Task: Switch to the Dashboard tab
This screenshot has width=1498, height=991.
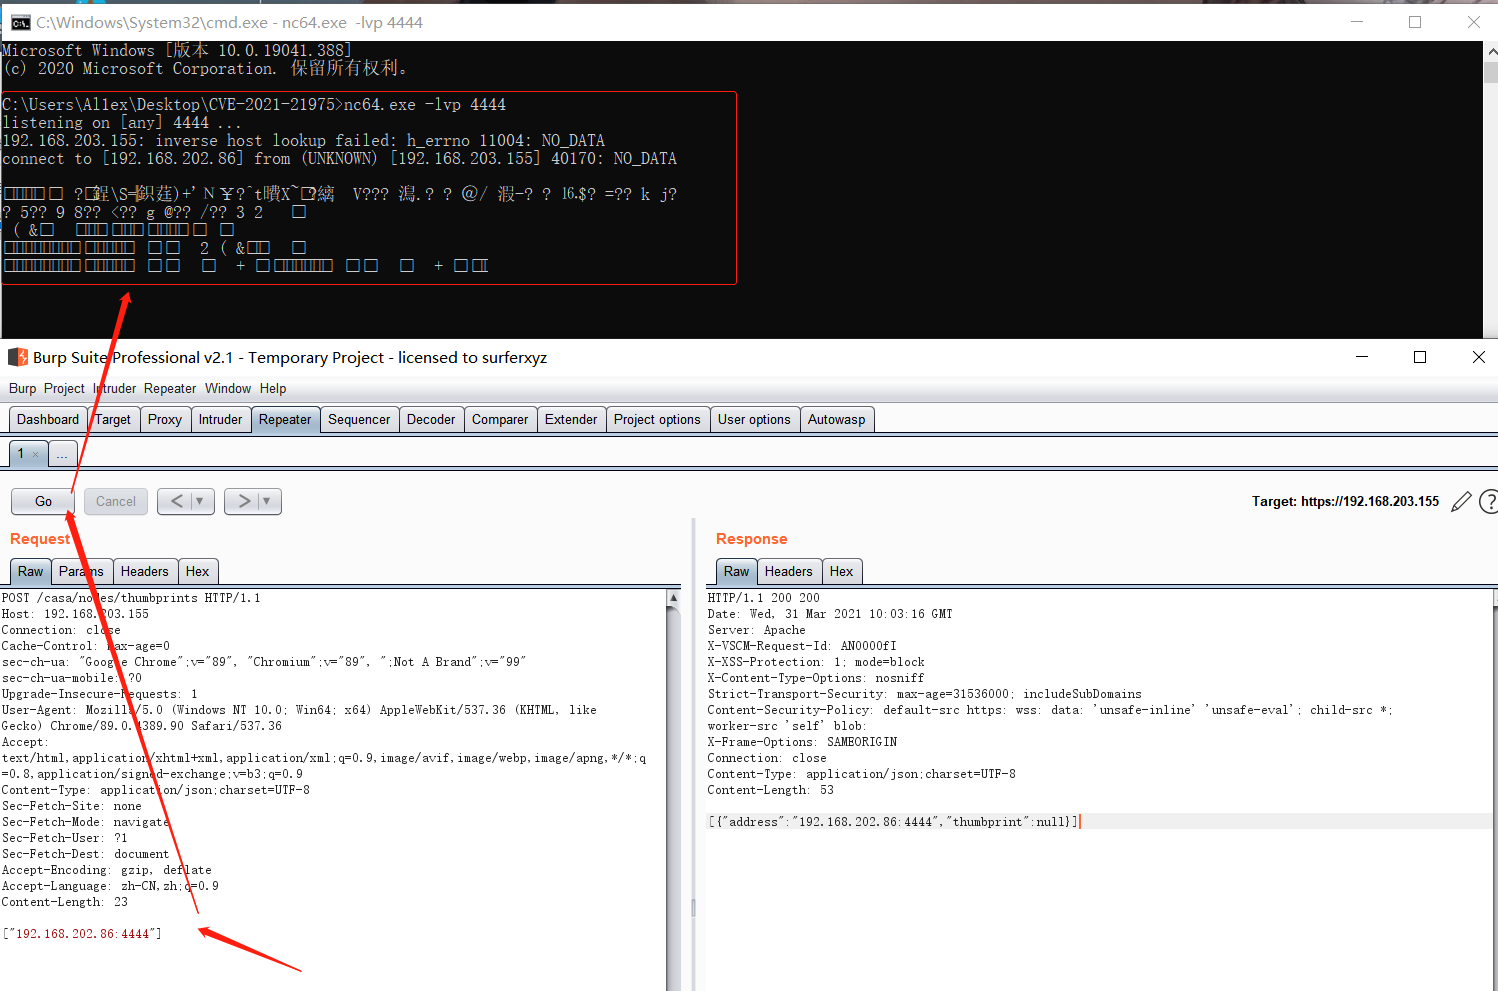Action: coord(48,419)
